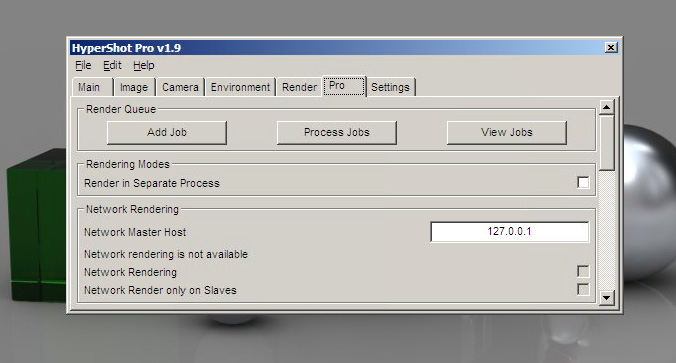Click the Network Master Host field

click(x=510, y=232)
